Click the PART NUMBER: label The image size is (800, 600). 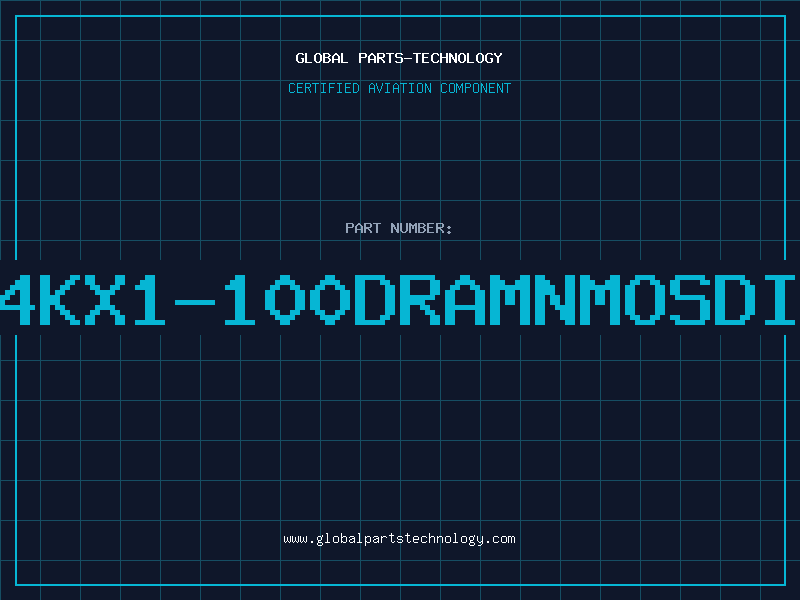[x=399, y=228]
